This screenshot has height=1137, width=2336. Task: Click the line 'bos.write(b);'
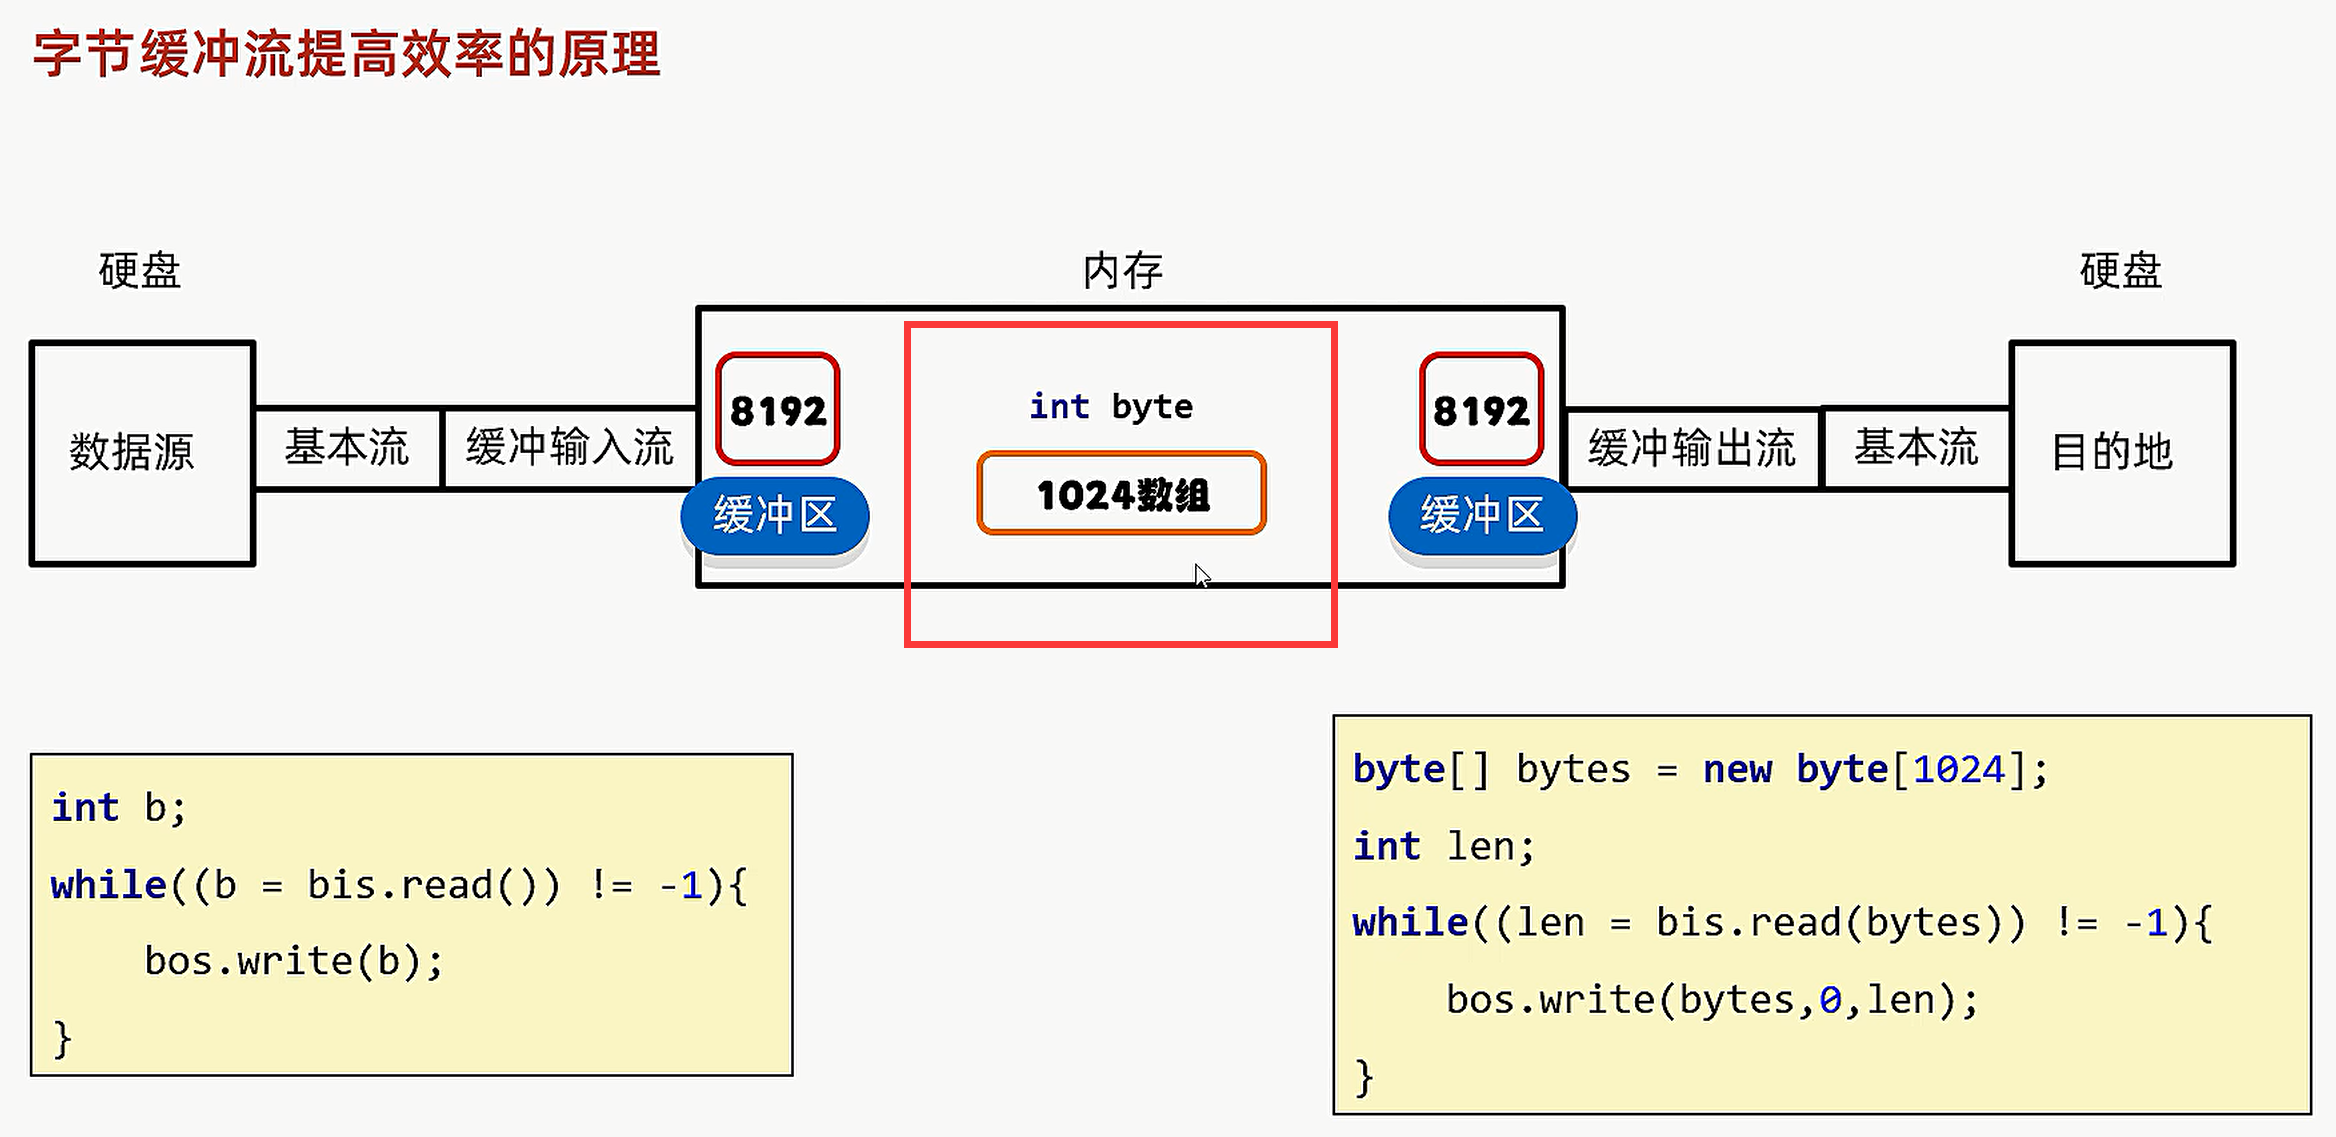[x=294, y=961]
